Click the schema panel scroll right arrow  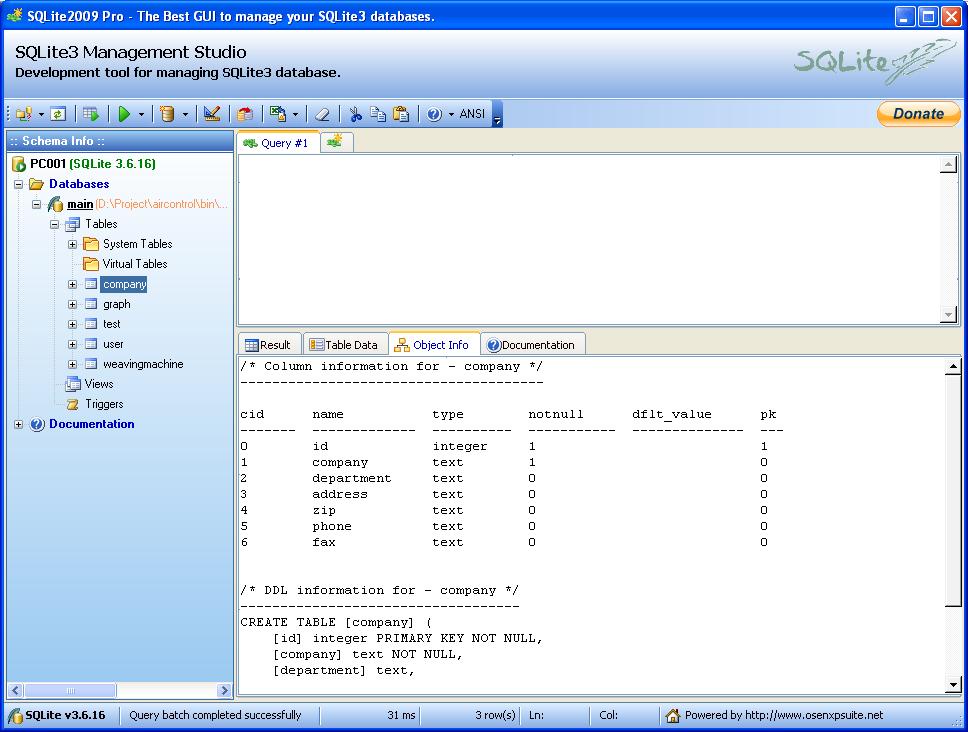(x=224, y=690)
